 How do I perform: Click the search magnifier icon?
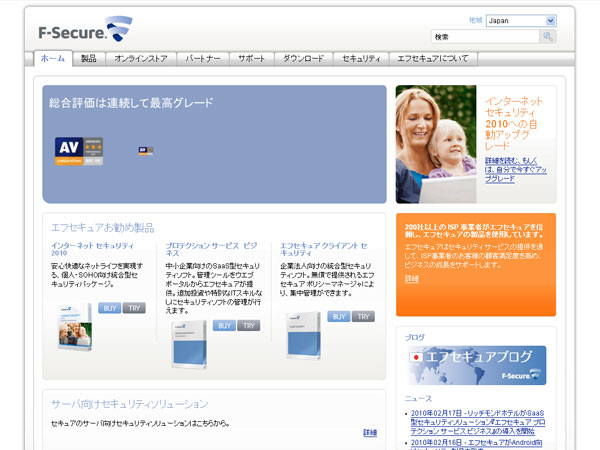(x=547, y=36)
